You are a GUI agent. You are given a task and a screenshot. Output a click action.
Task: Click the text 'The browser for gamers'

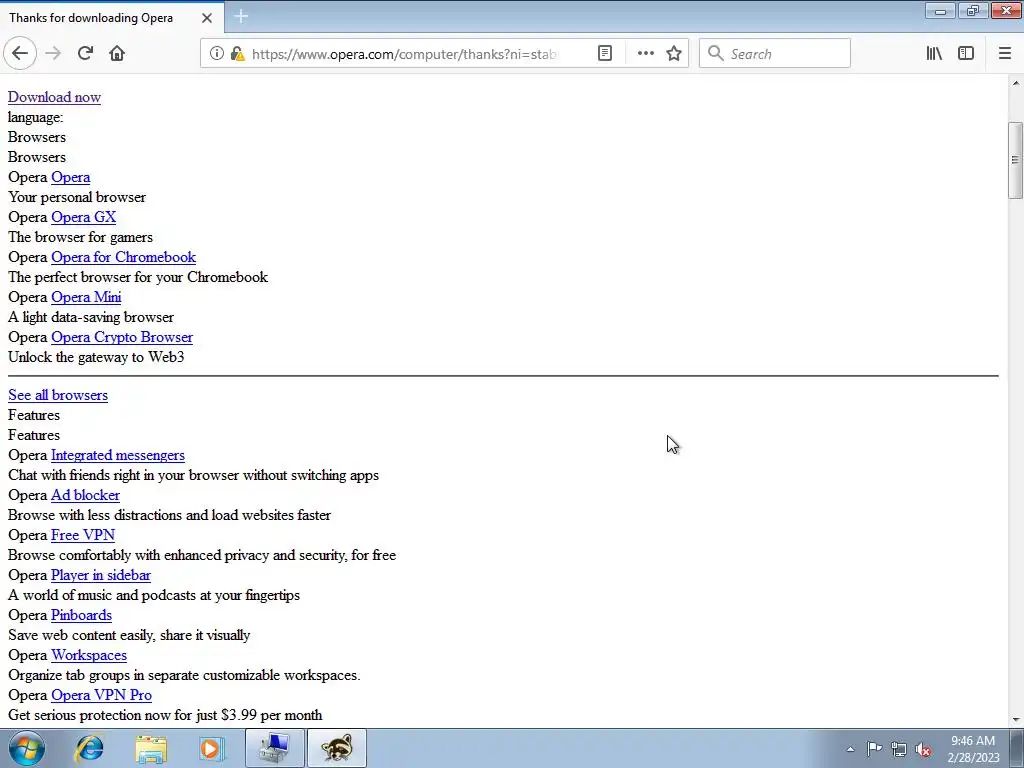(x=80, y=237)
